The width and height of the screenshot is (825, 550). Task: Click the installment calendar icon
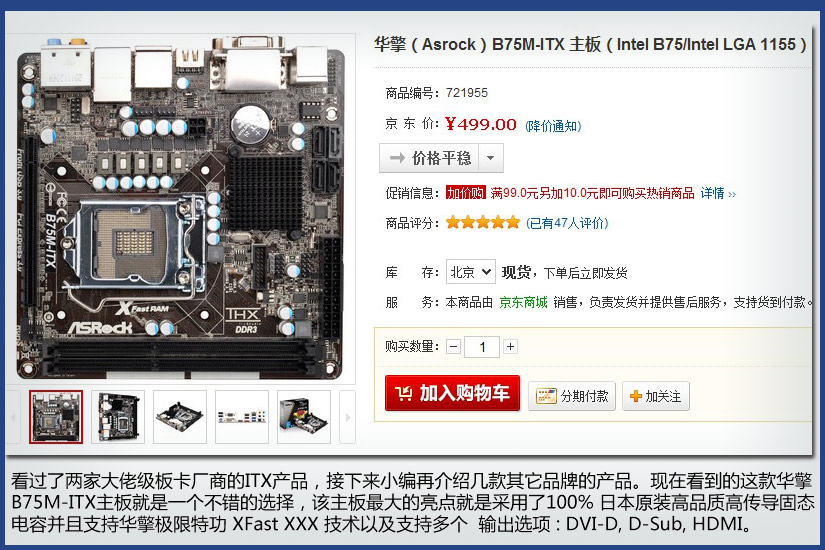pos(546,396)
